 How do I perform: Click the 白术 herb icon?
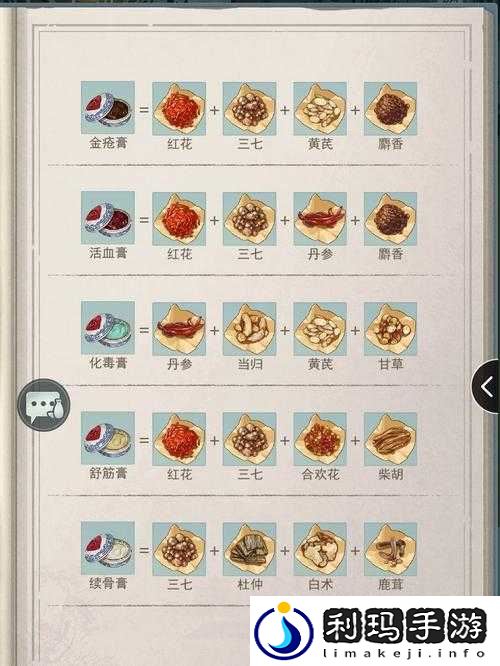(x=320, y=548)
